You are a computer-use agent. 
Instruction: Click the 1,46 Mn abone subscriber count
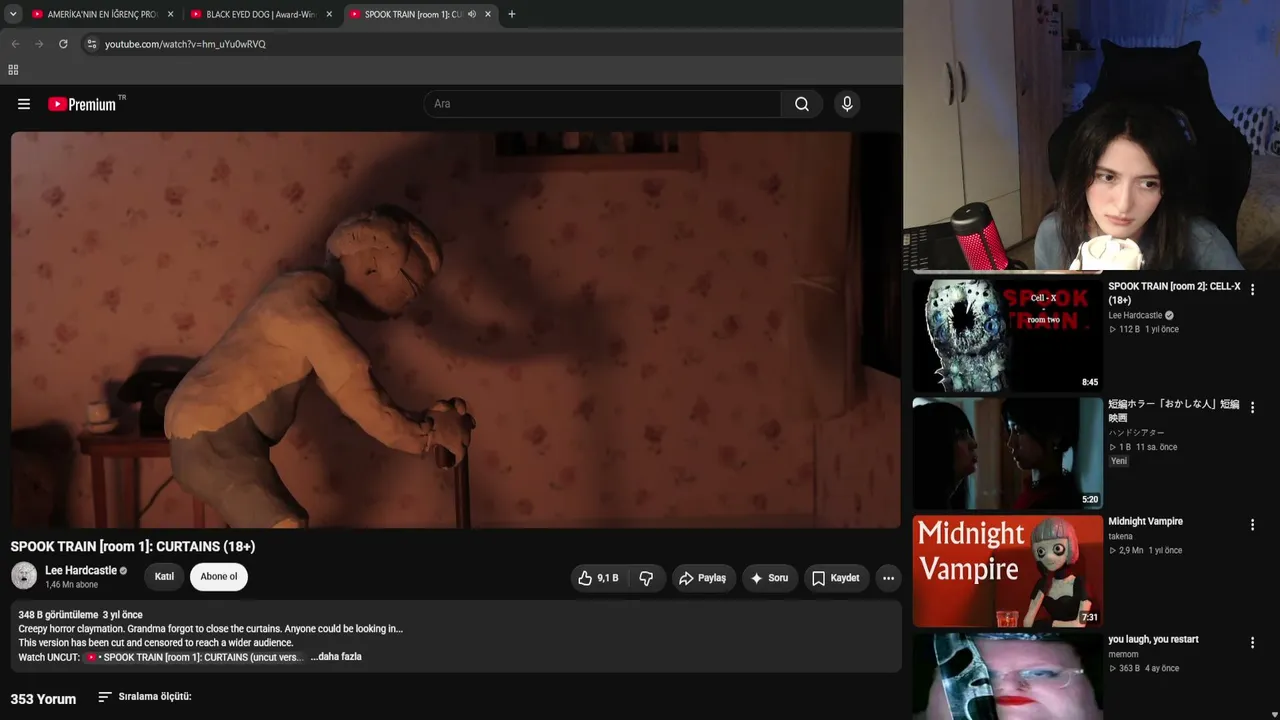pos(71,585)
